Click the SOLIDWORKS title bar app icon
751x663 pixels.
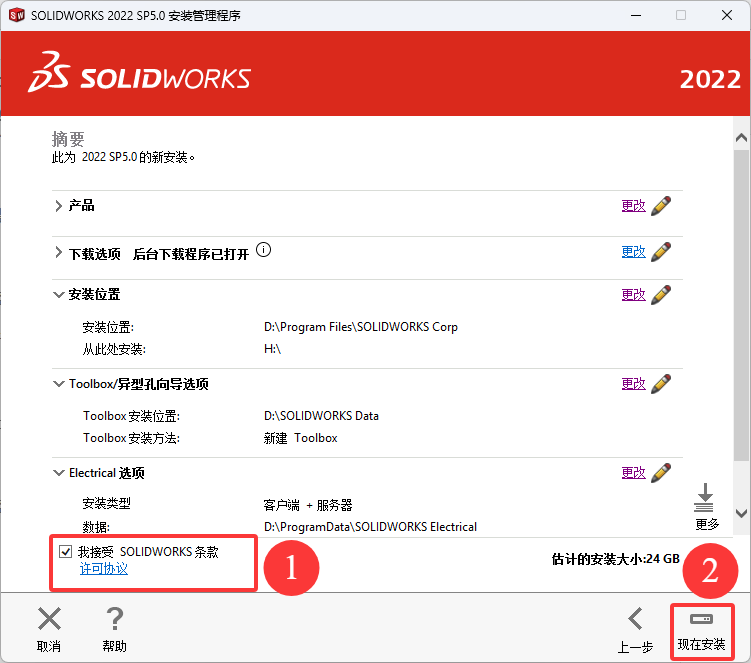(x=17, y=15)
